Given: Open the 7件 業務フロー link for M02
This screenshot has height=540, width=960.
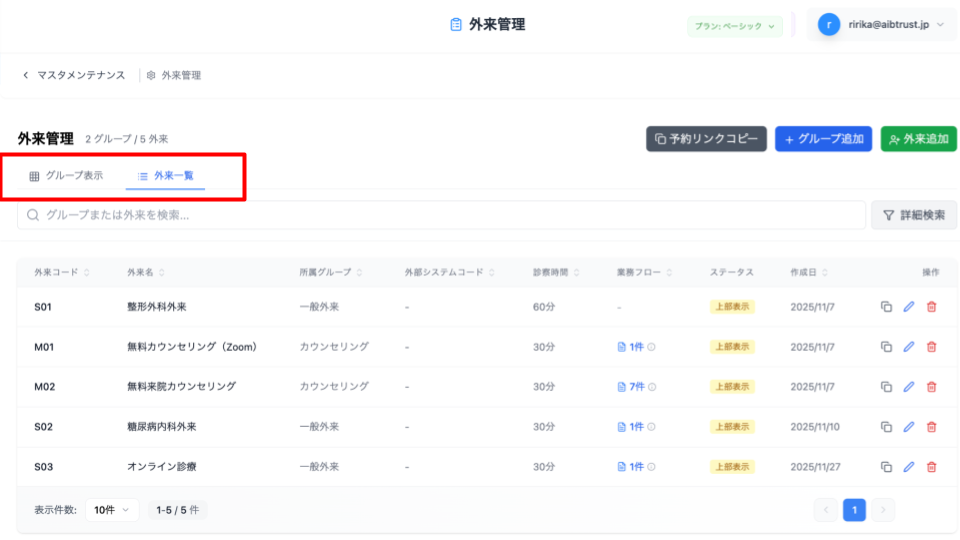Looking at the screenshot, I should (x=635, y=387).
